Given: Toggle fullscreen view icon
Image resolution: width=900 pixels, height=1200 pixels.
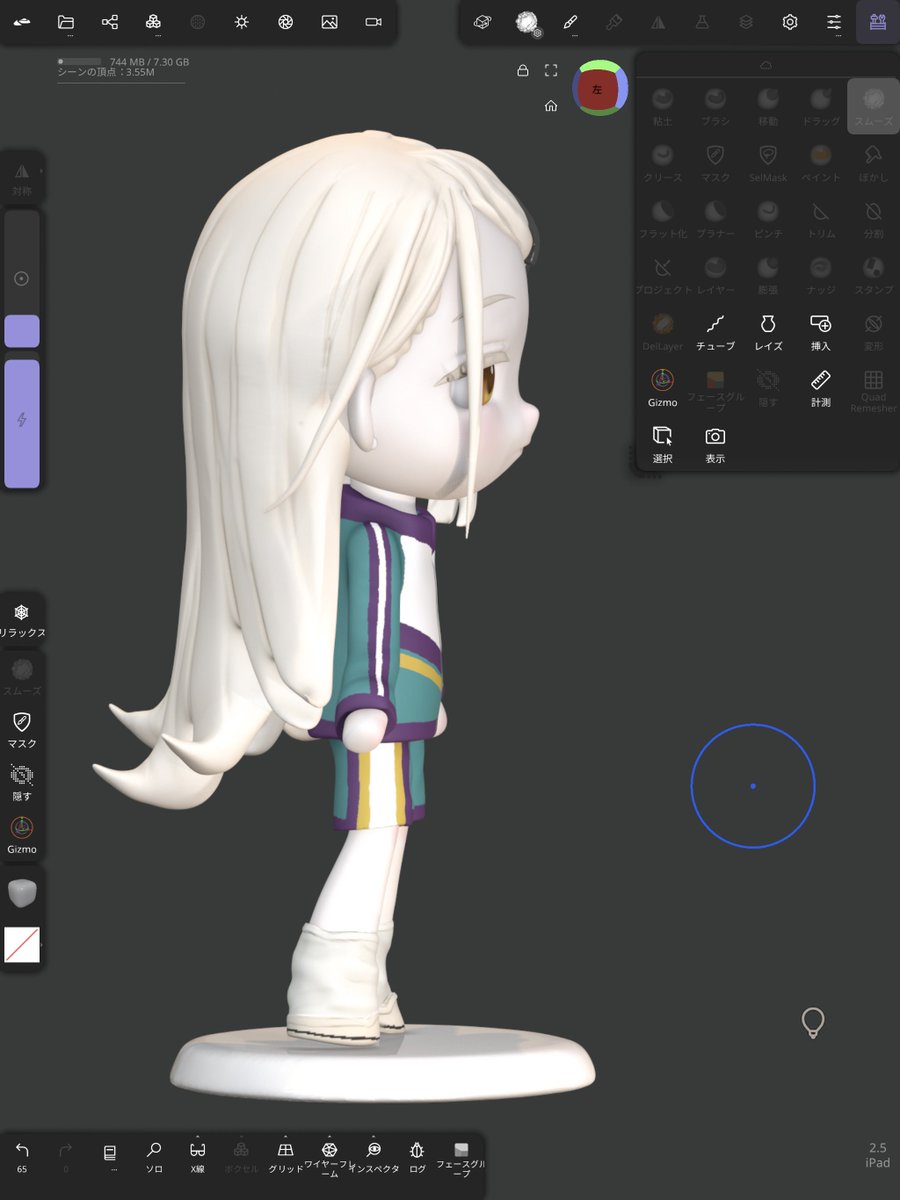Looking at the screenshot, I should 551,70.
